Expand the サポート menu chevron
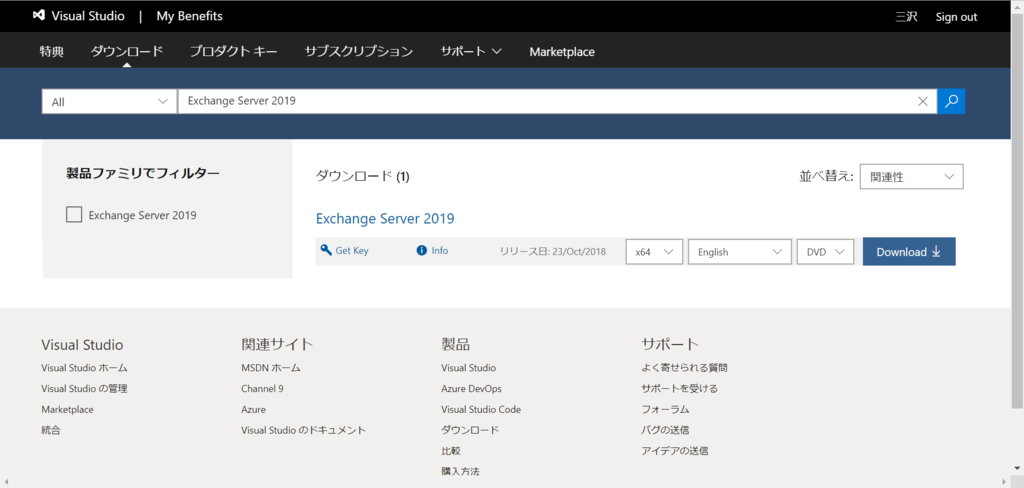Viewport: 1024px width, 488px height. (x=496, y=52)
